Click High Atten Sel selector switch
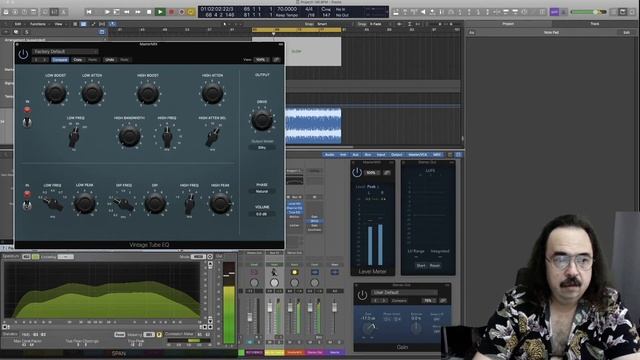The width and height of the screenshot is (640, 360). tap(213, 137)
